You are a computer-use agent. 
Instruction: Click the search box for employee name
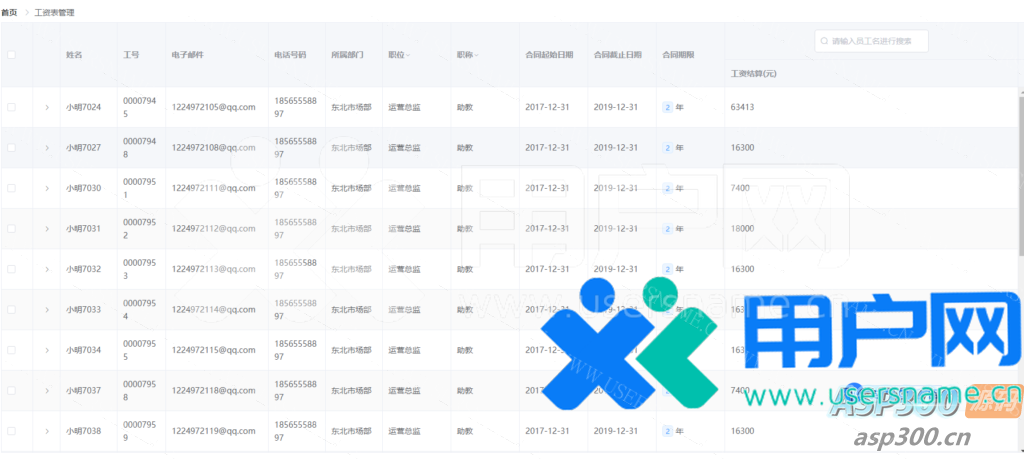tap(871, 40)
